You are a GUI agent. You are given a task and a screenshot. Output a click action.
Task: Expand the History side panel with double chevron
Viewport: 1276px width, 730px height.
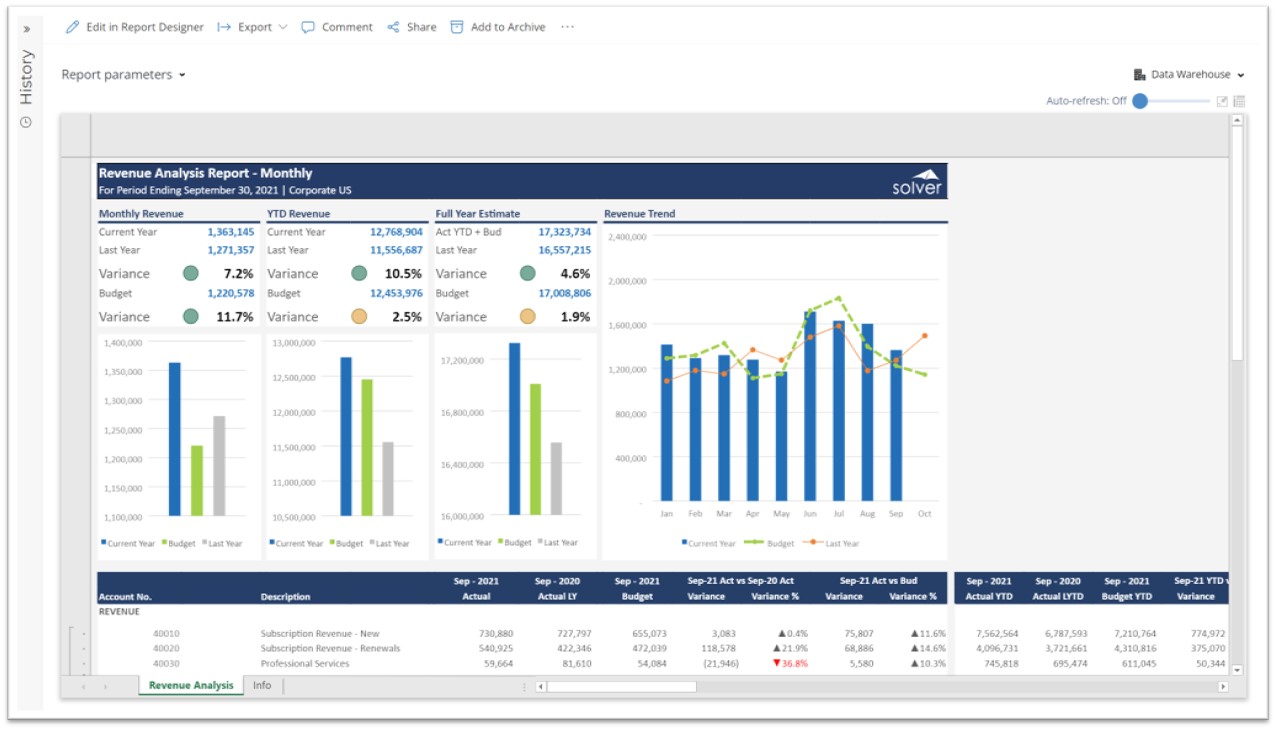(27, 29)
